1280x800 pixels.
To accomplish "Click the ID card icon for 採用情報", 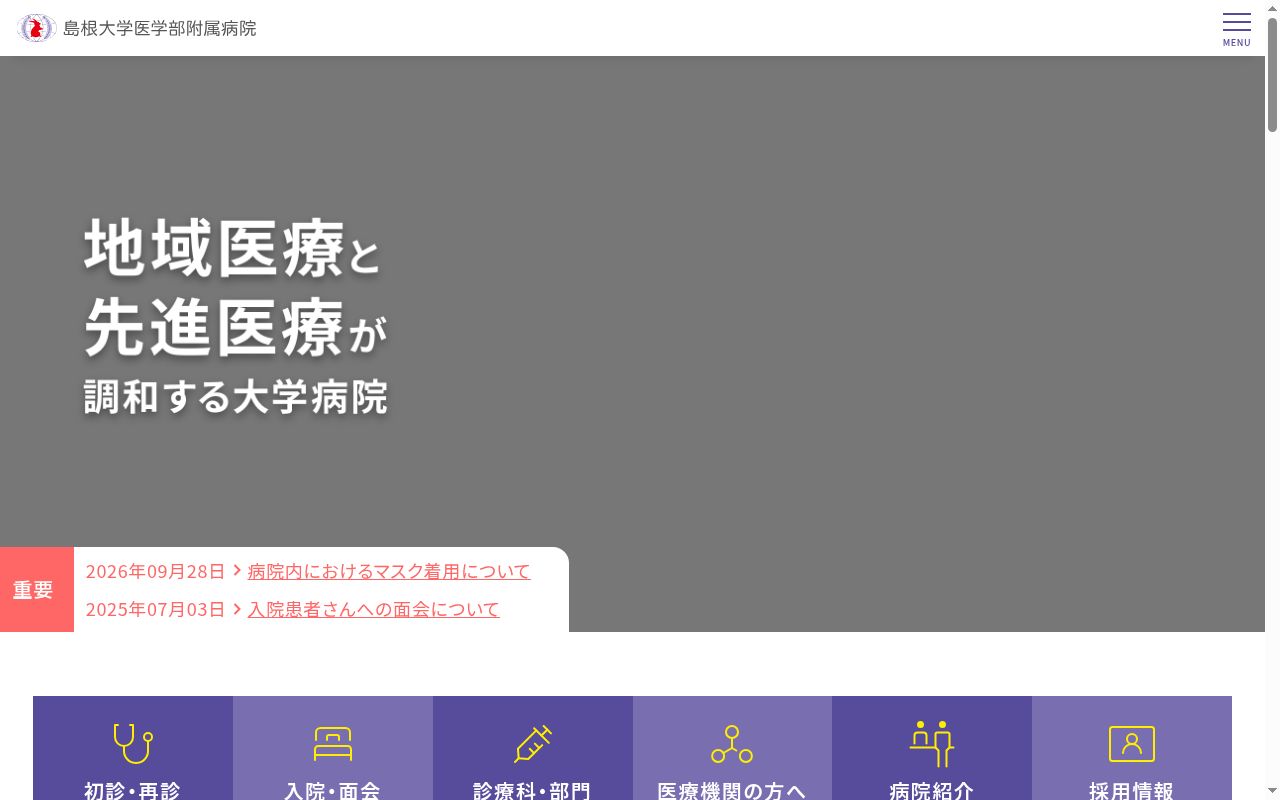I will (1132, 744).
